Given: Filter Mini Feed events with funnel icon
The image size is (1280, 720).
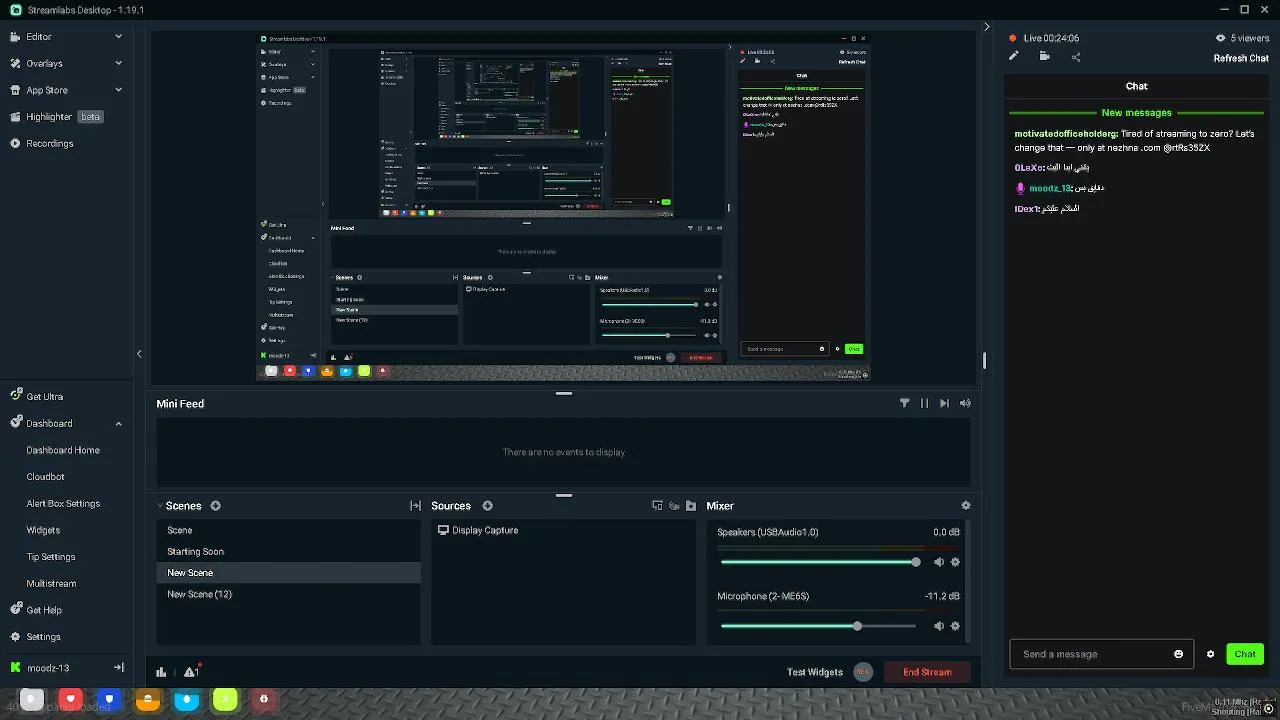Looking at the screenshot, I should (x=905, y=403).
